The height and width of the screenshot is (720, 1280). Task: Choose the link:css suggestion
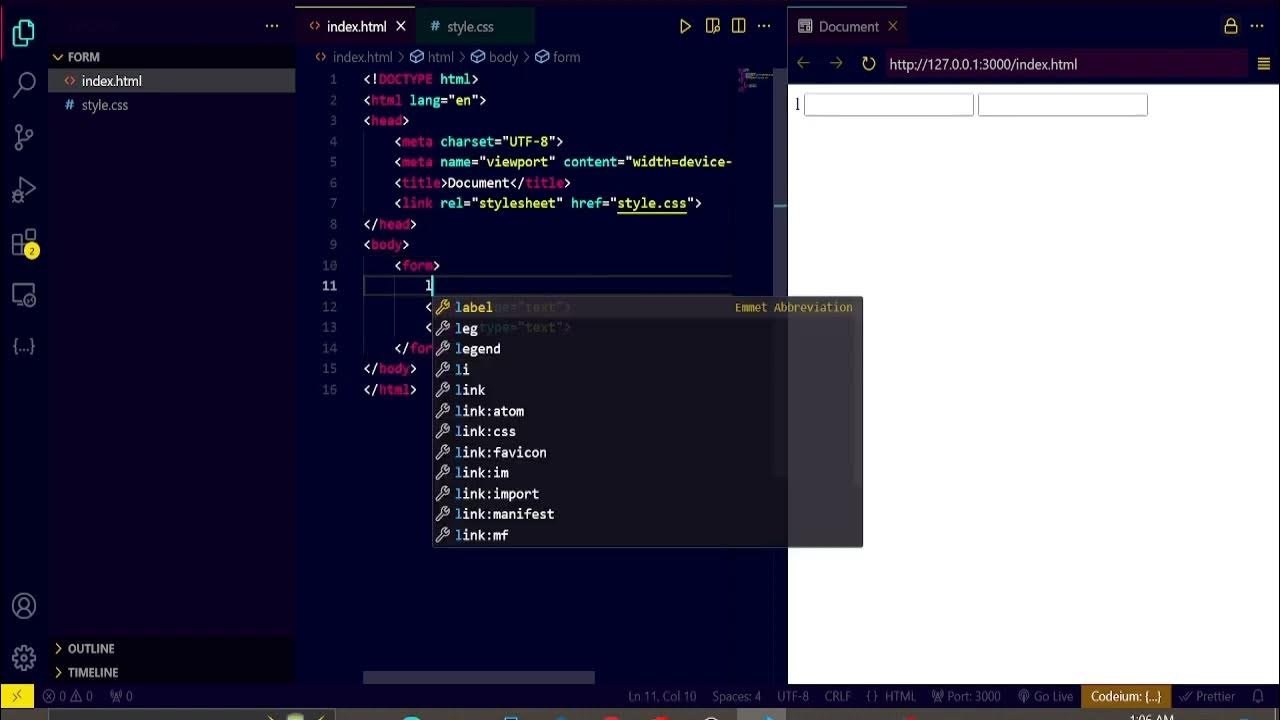pos(647,432)
